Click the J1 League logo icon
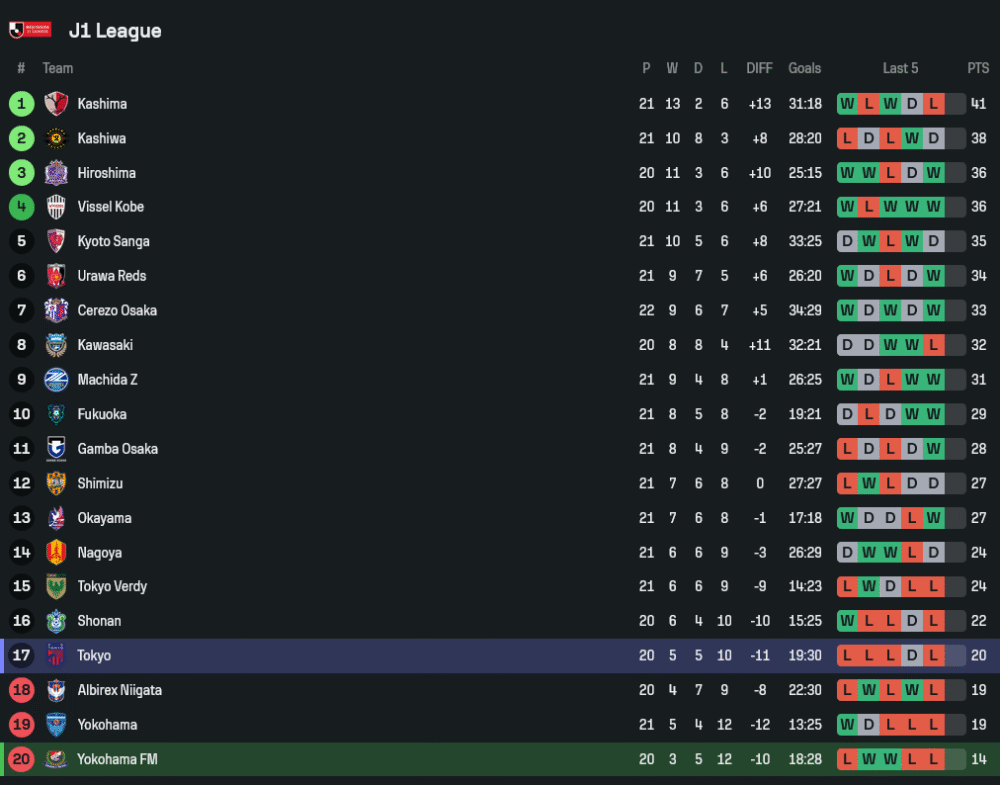The width and height of the screenshot is (1000, 785). pyautogui.click(x=29, y=30)
